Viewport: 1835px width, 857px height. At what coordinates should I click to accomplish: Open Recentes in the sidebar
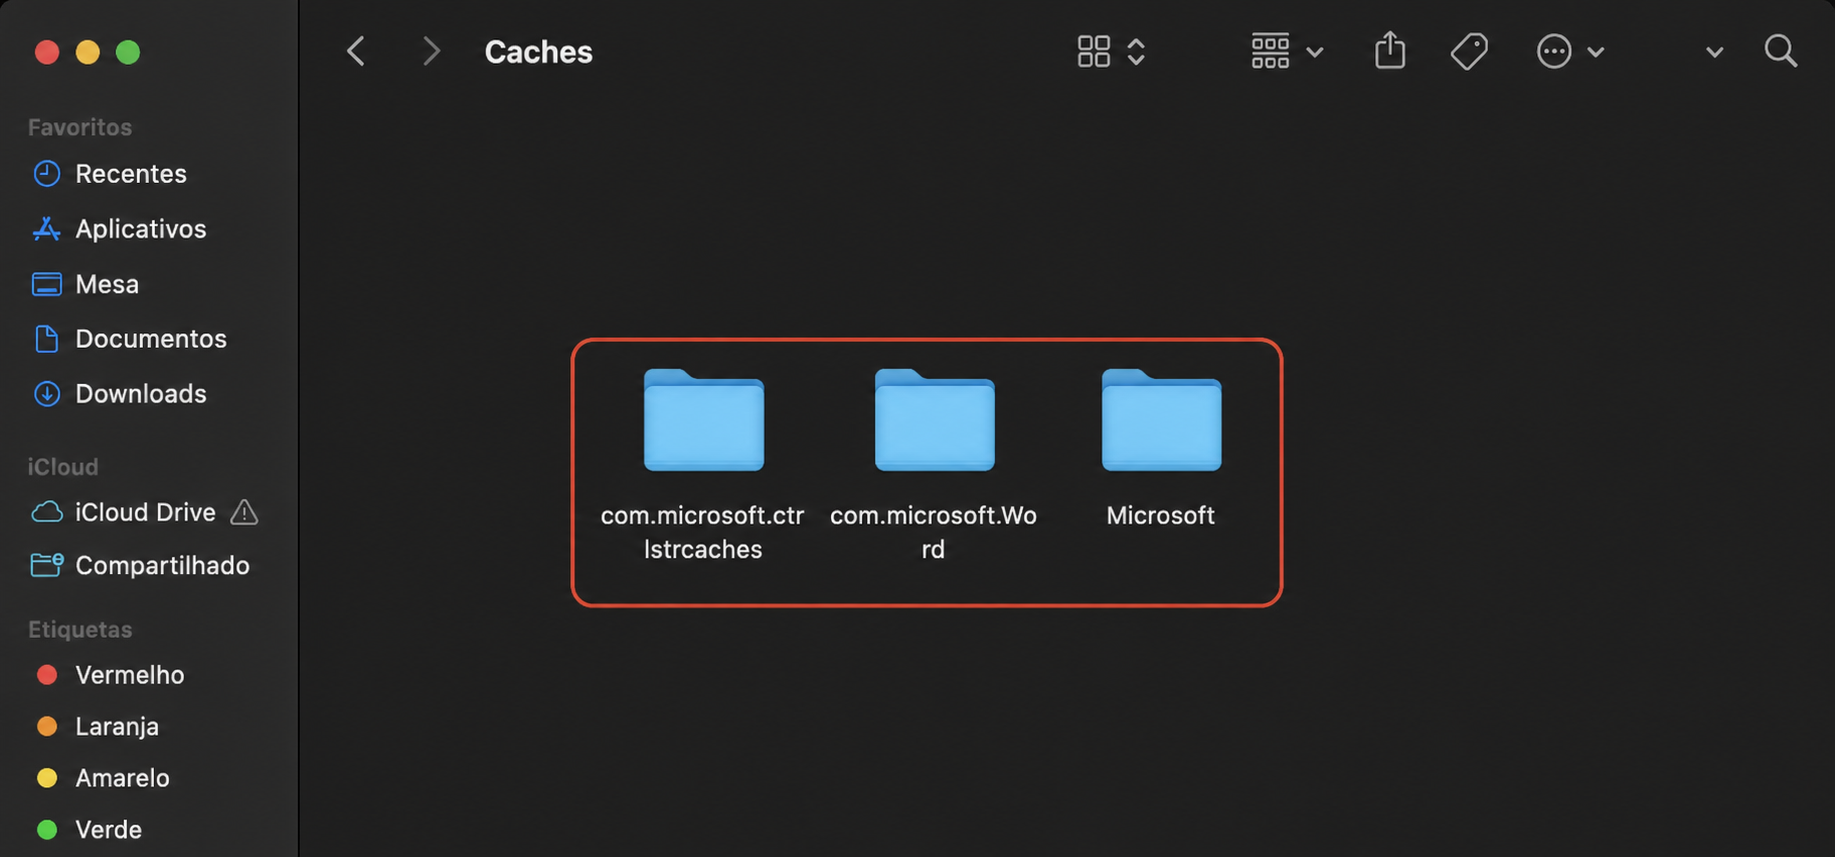click(131, 174)
